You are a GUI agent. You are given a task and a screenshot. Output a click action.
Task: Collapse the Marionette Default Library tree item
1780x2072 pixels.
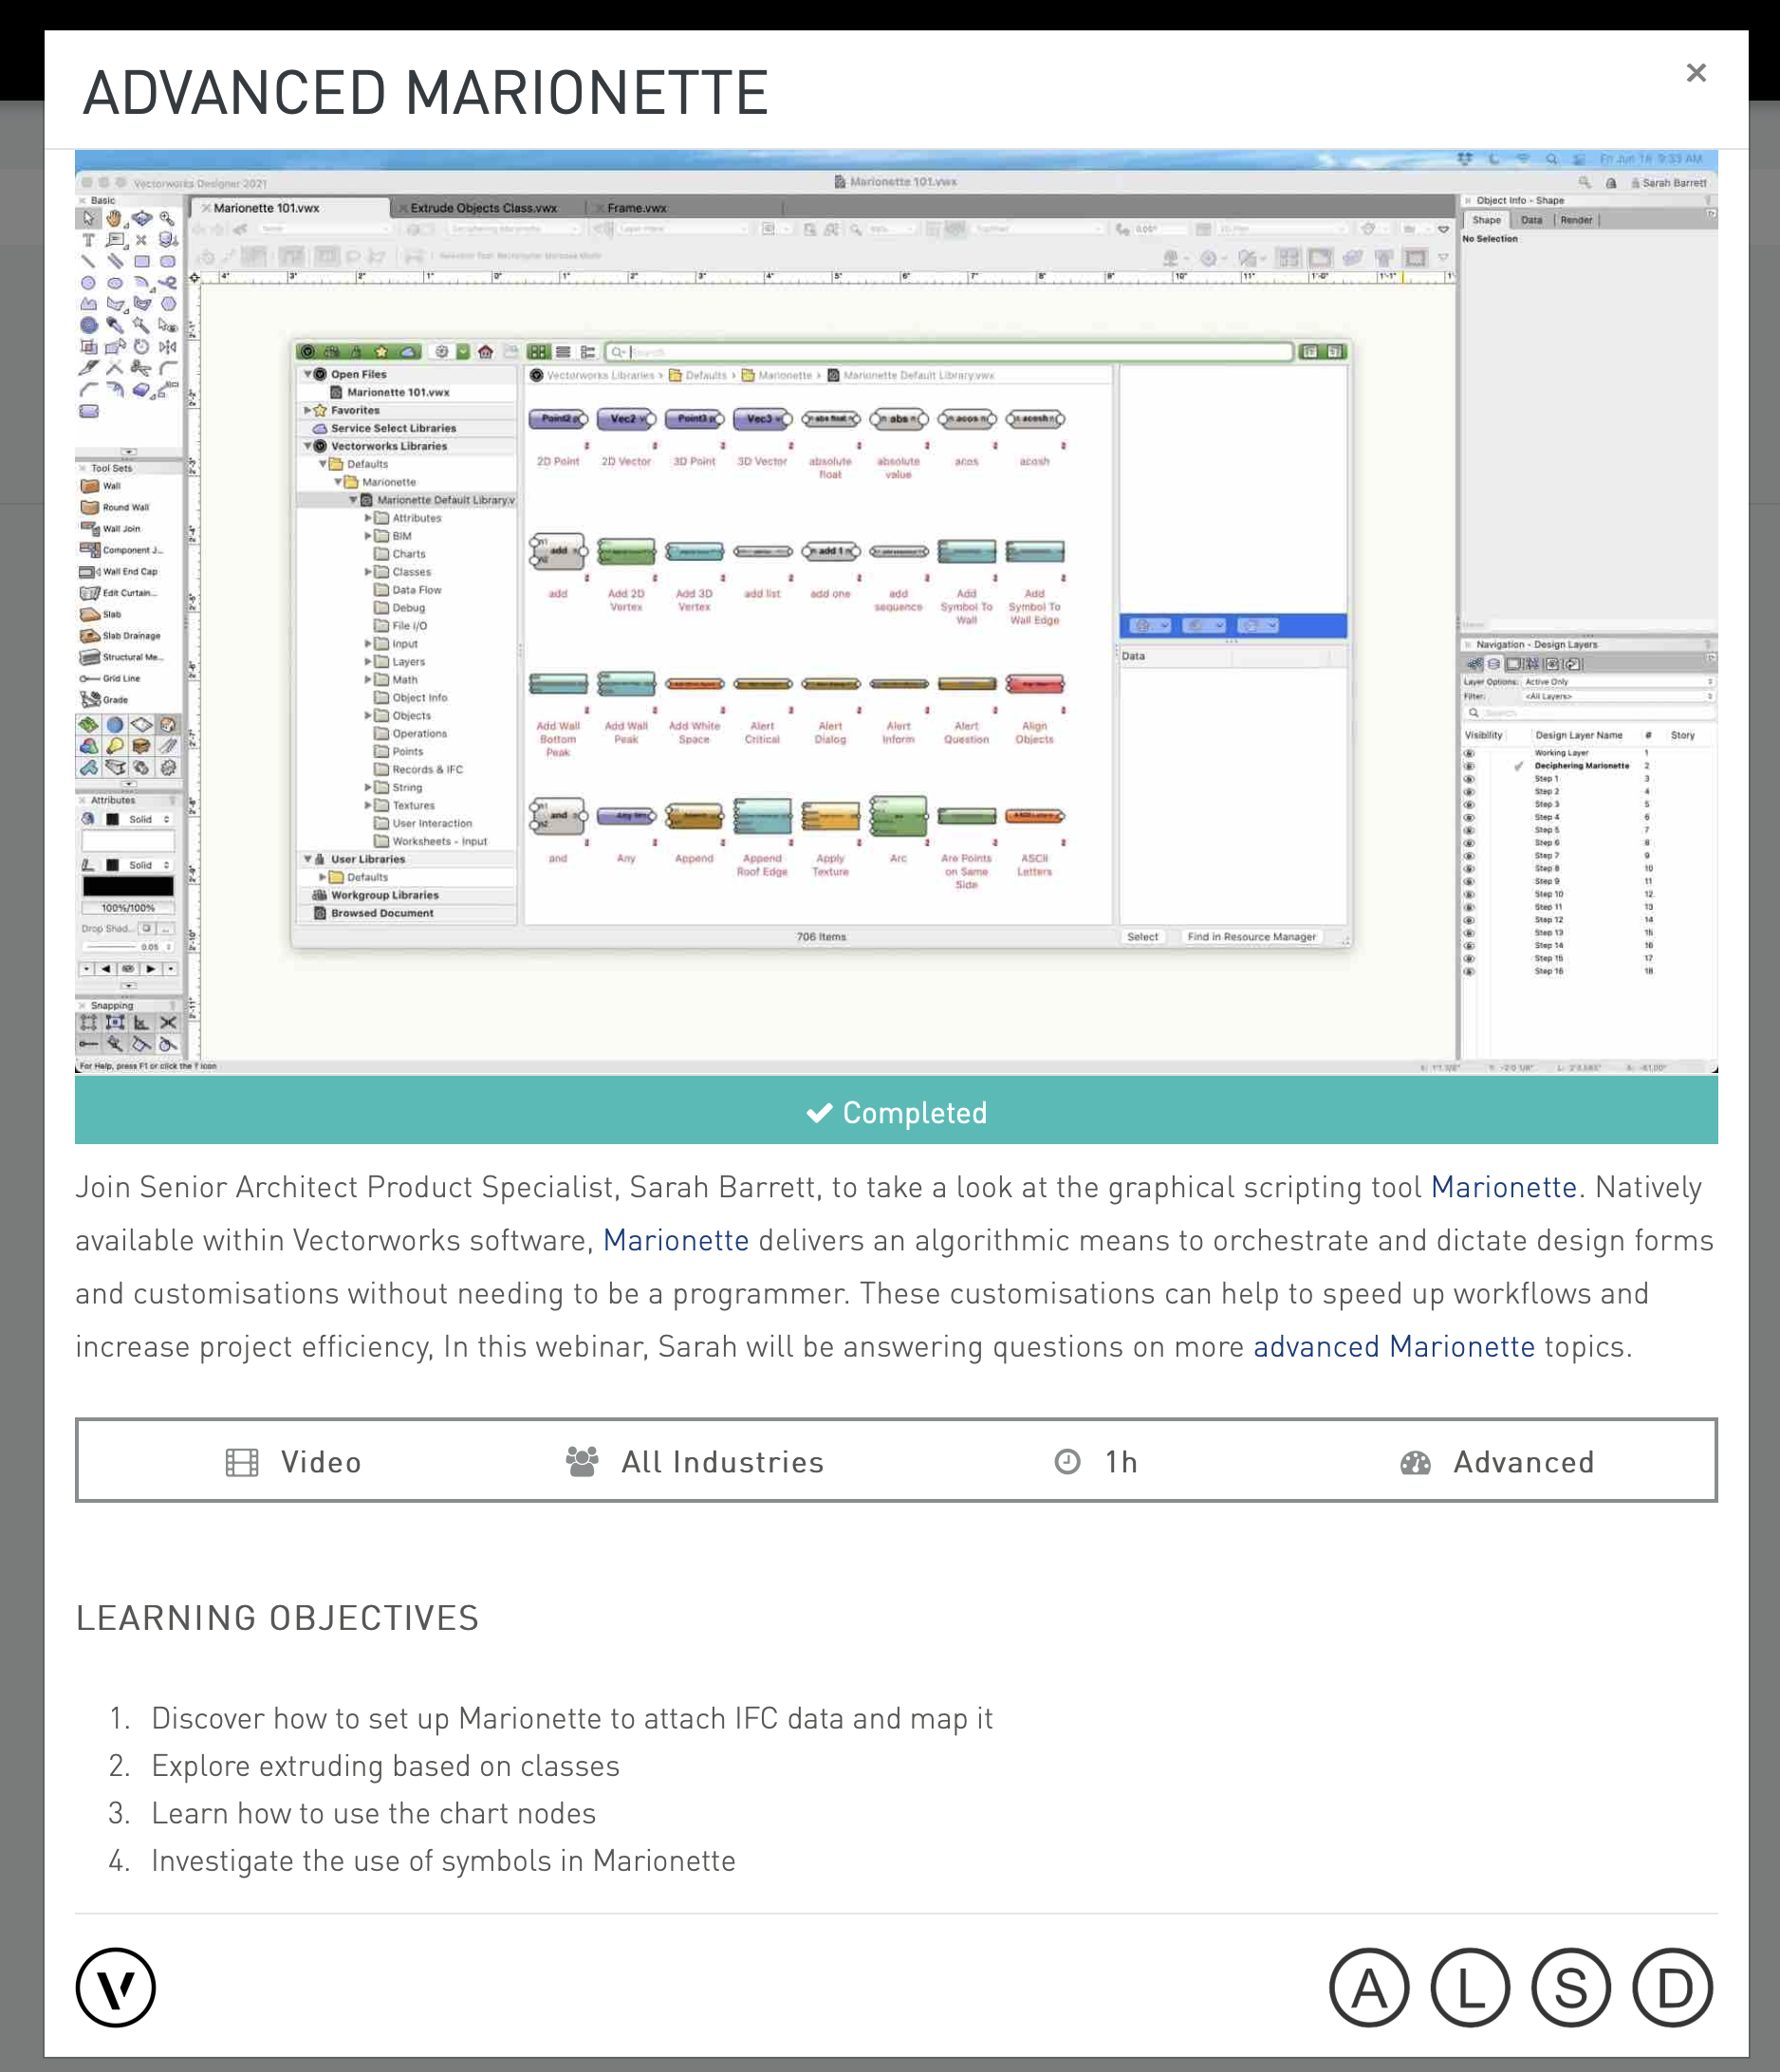pos(352,499)
